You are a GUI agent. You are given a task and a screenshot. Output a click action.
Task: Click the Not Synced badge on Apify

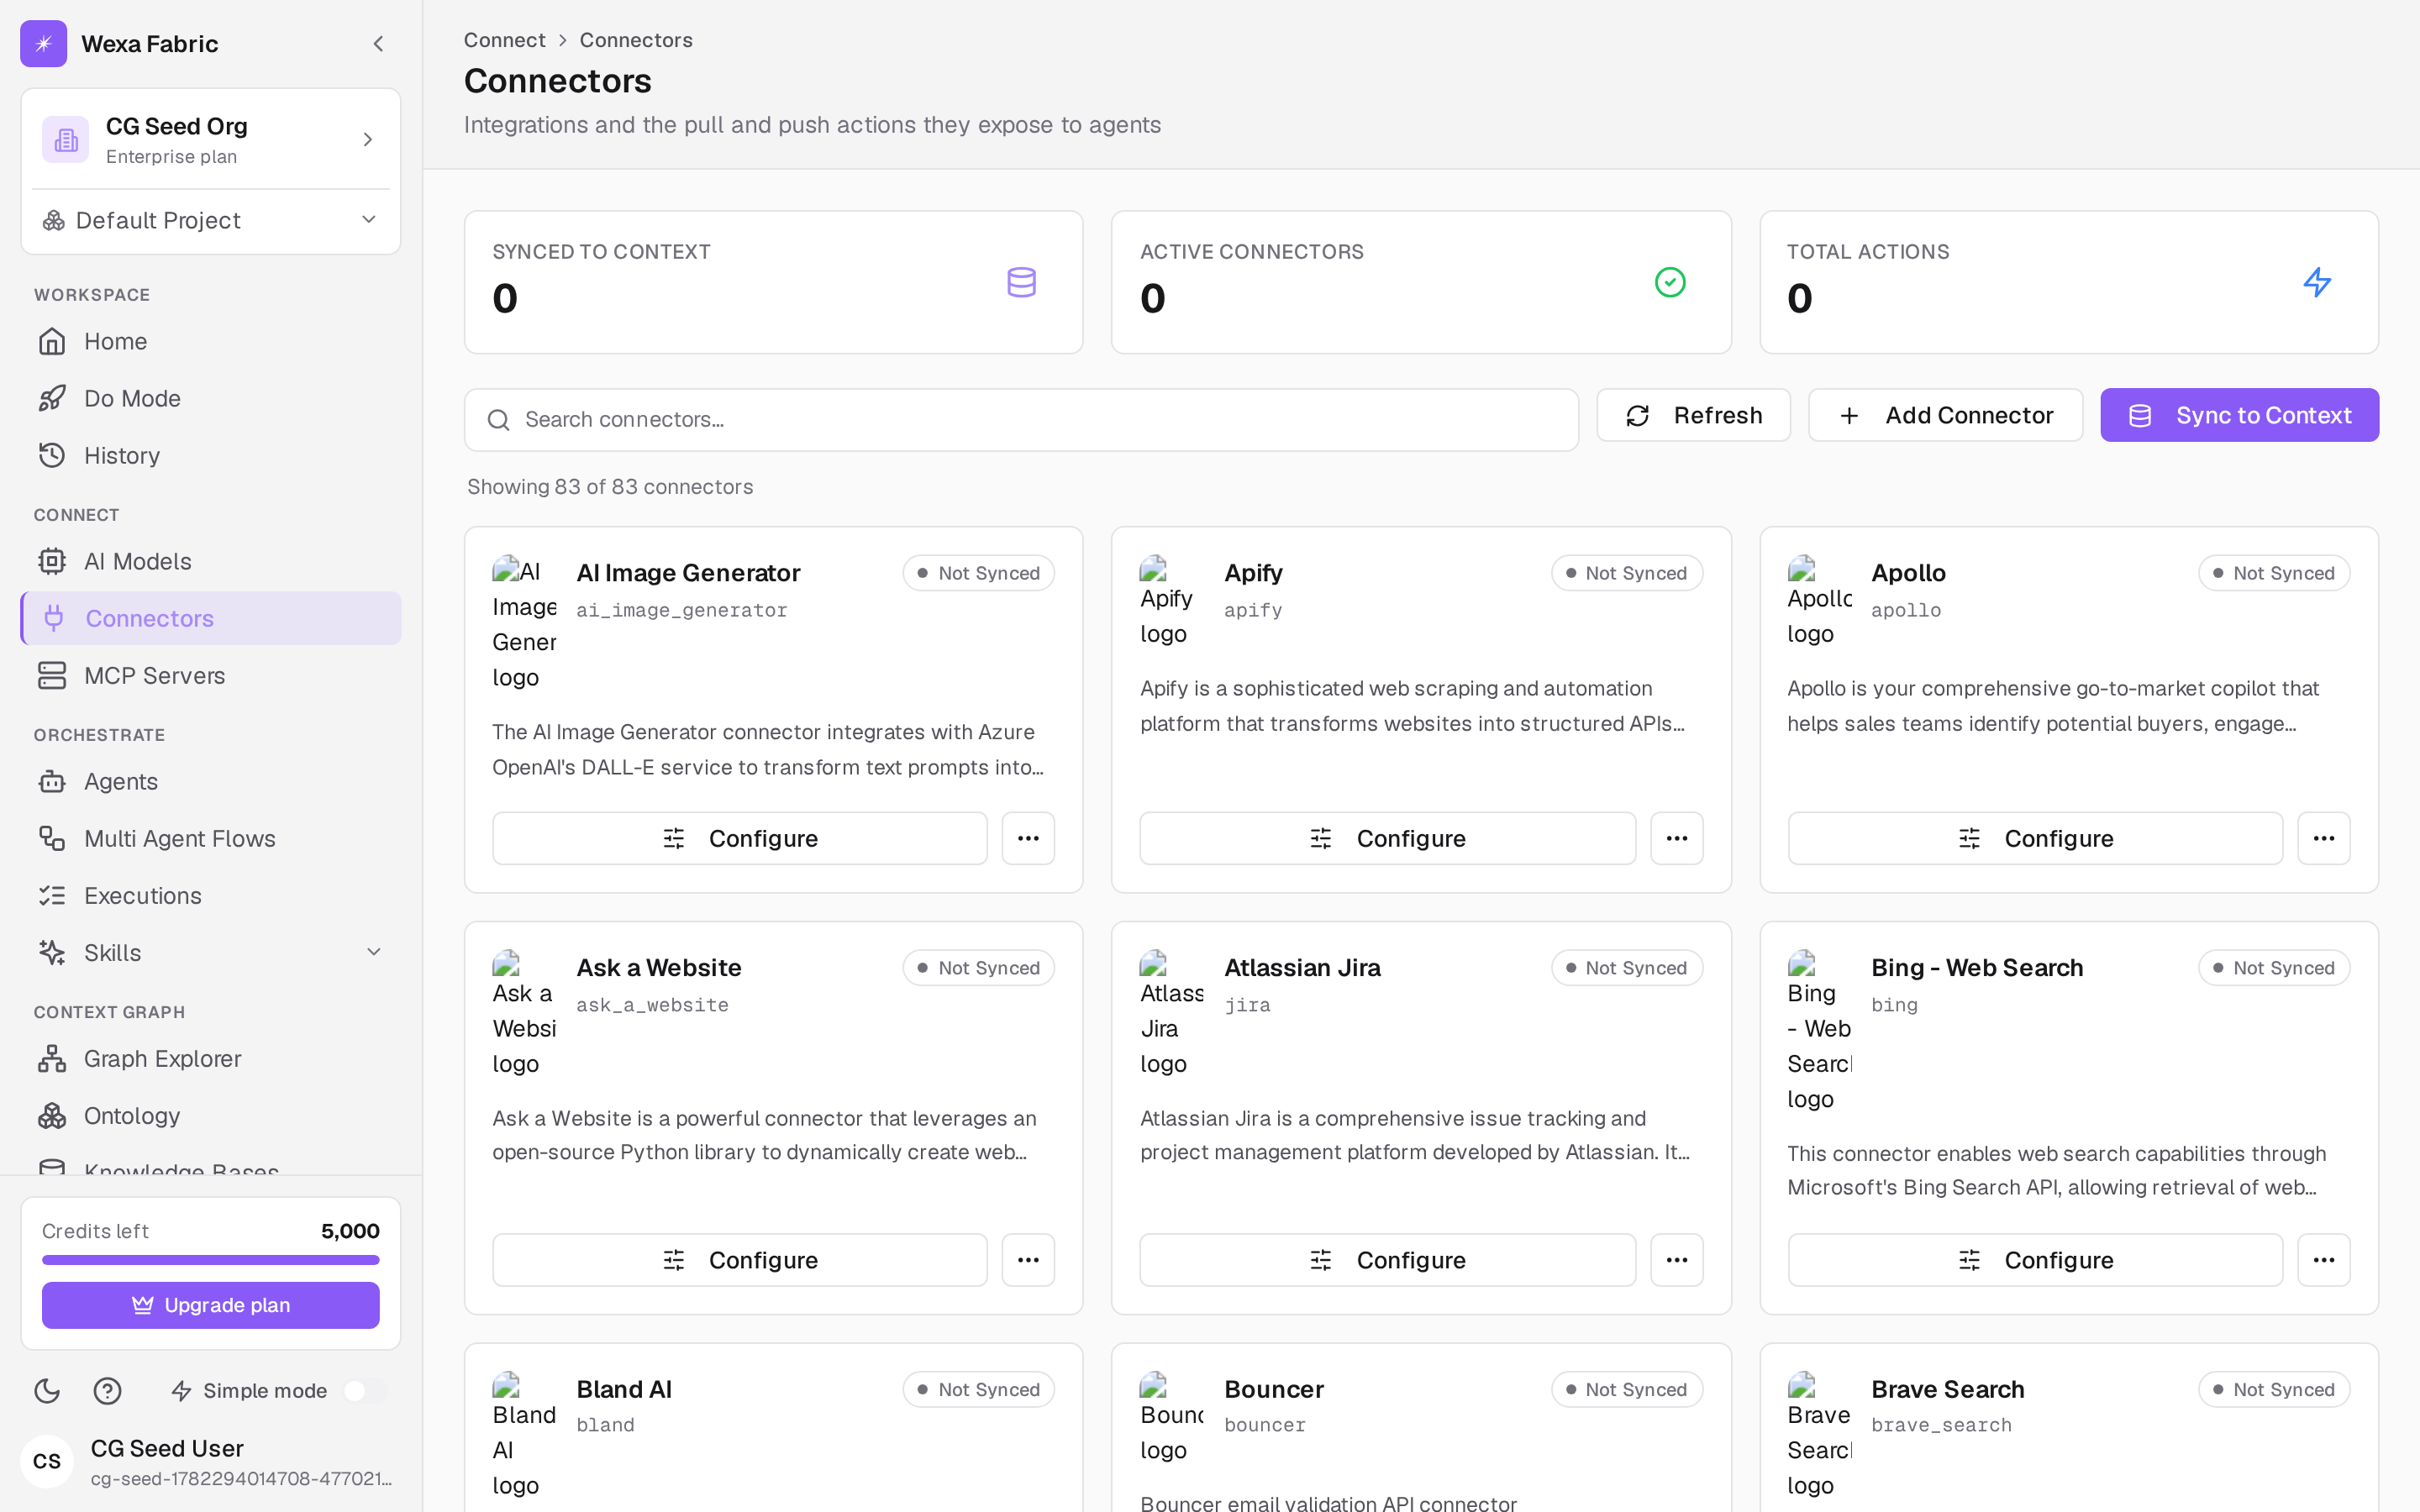tap(1626, 573)
